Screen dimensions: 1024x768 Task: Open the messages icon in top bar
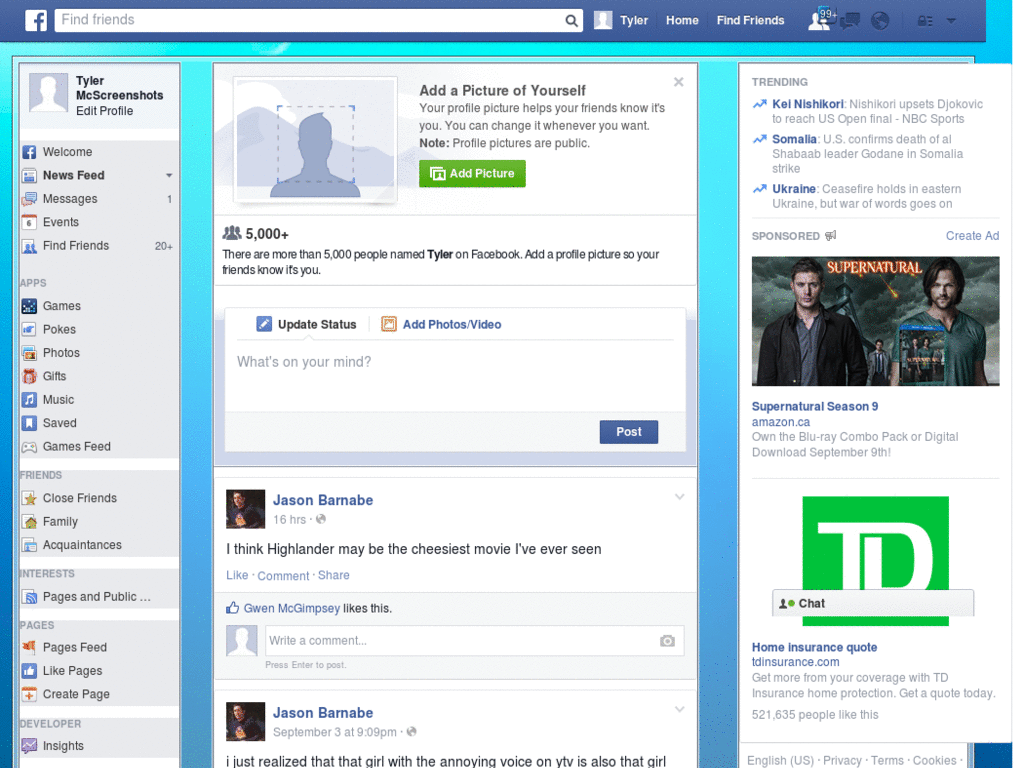850,21
